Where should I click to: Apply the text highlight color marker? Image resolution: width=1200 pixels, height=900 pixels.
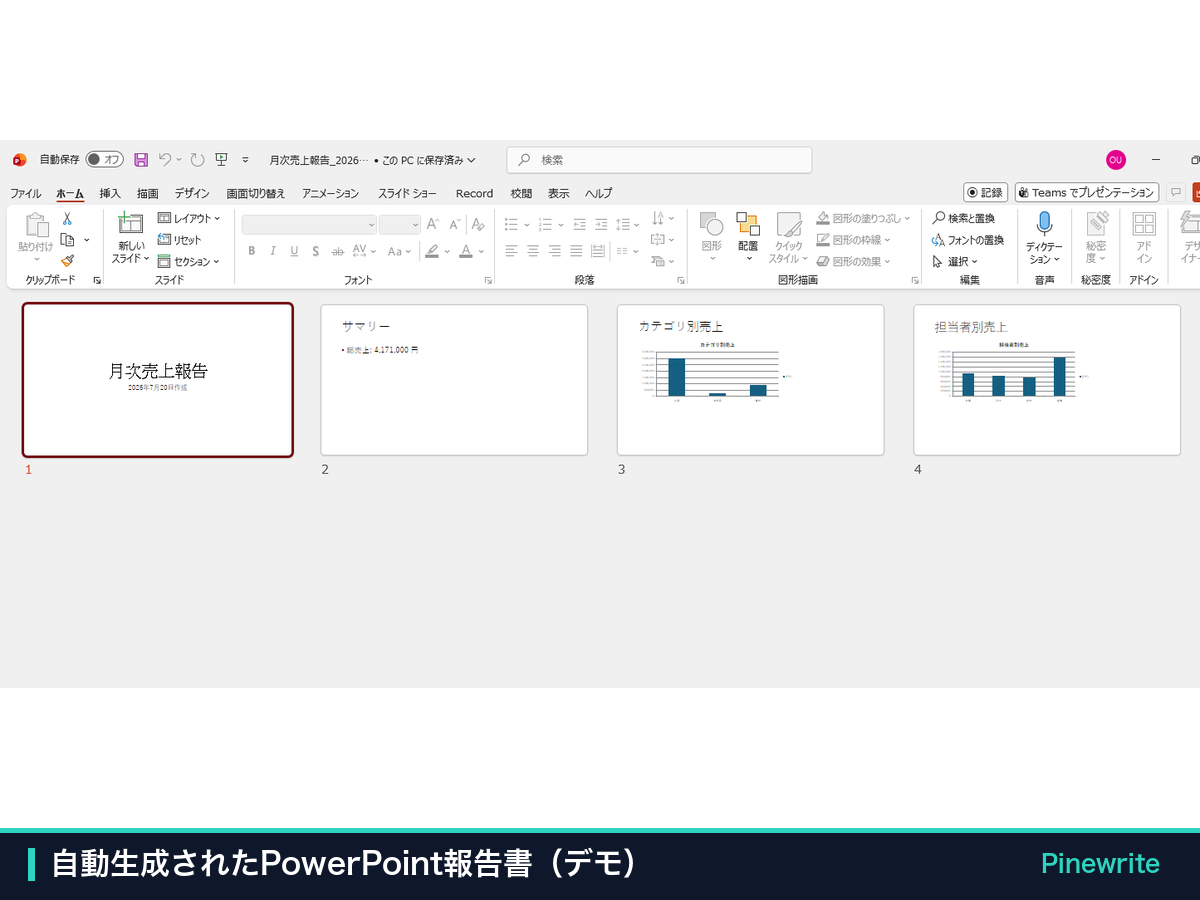[432, 251]
